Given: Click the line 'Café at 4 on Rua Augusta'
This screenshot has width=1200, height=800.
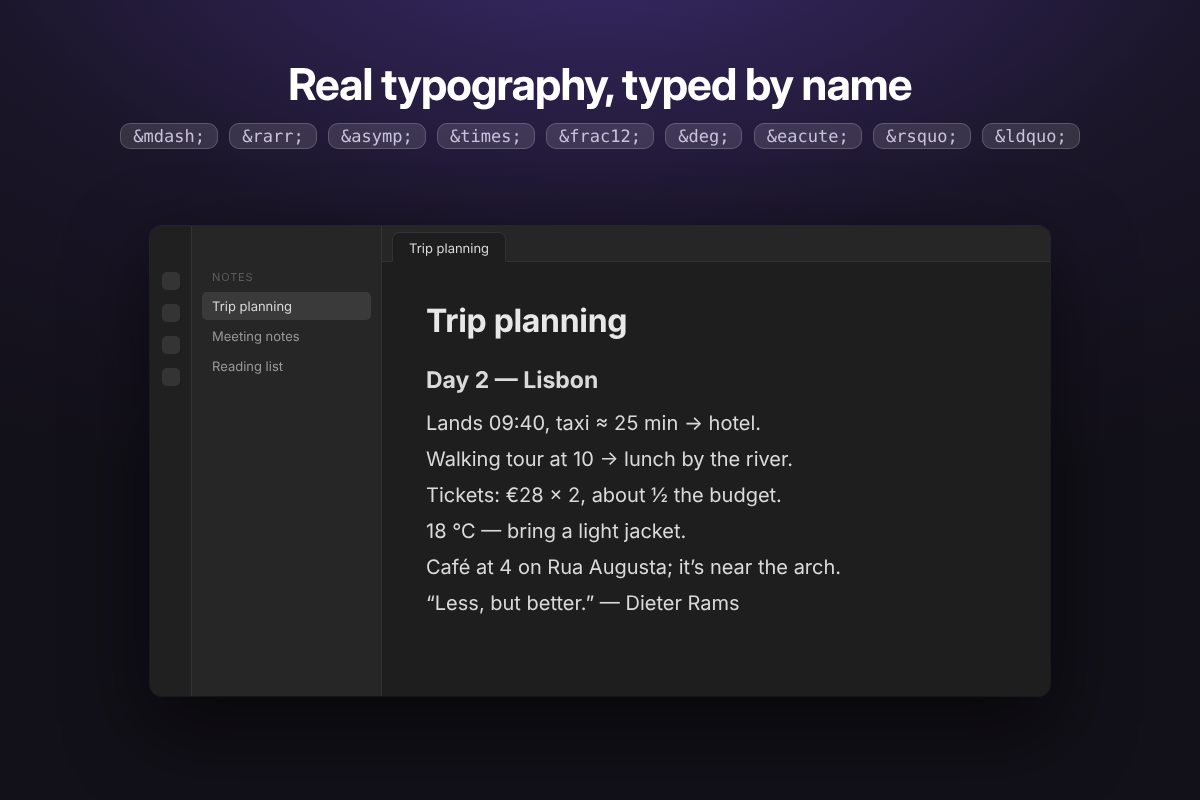Looking at the screenshot, I should tap(633, 567).
